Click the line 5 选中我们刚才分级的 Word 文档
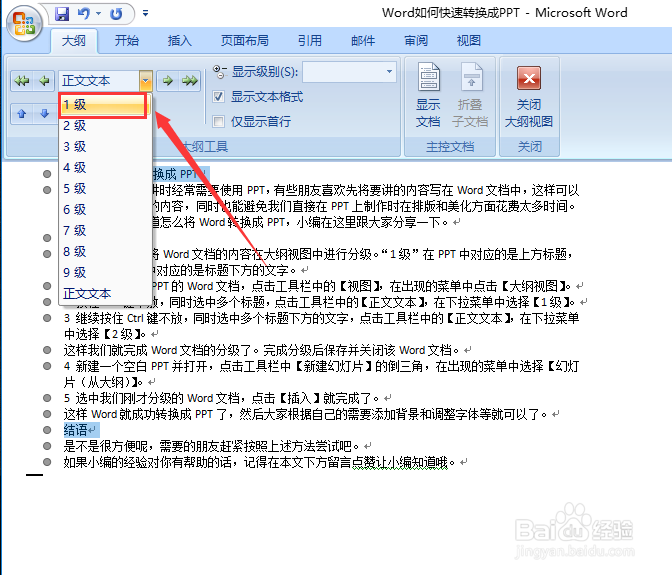672x575 pixels. coord(222,398)
